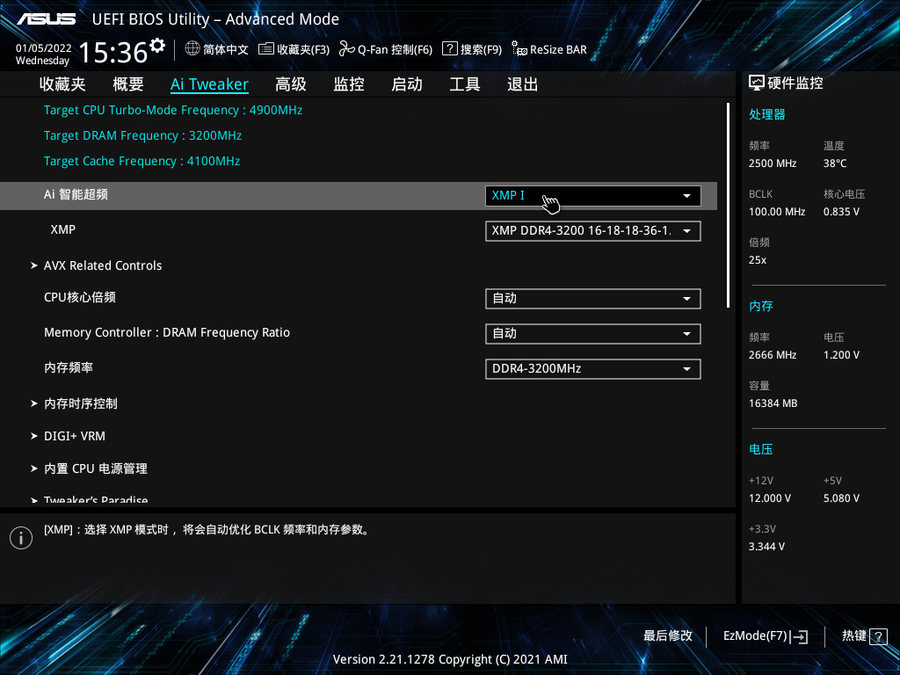
Task: Click the settings gear icon beside the clock
Action: (157, 47)
